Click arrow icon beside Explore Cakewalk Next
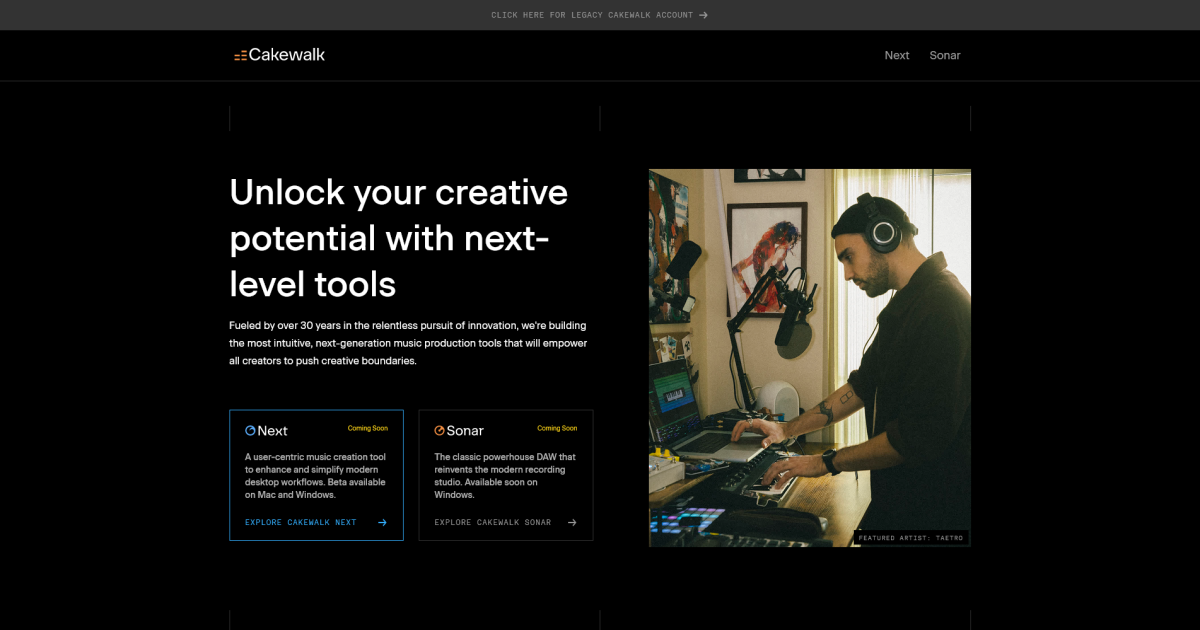 click(382, 522)
